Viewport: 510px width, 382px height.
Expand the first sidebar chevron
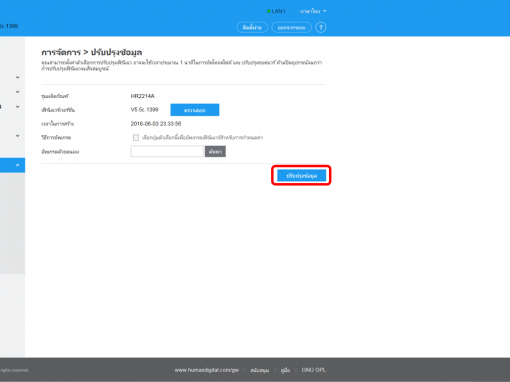[18, 77]
